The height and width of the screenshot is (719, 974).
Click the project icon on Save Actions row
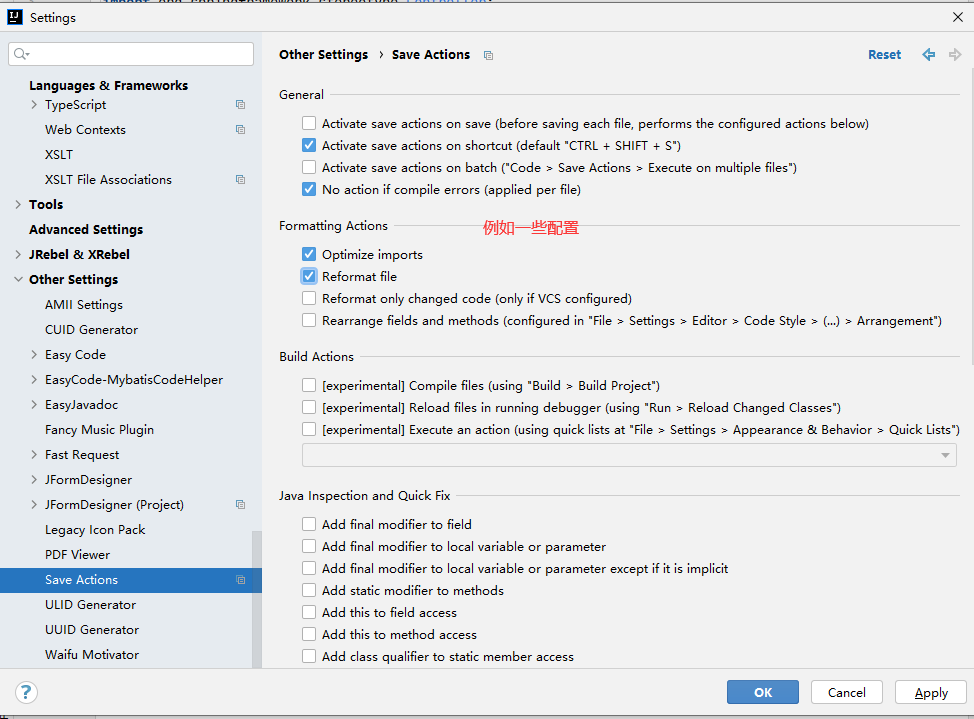pos(240,580)
